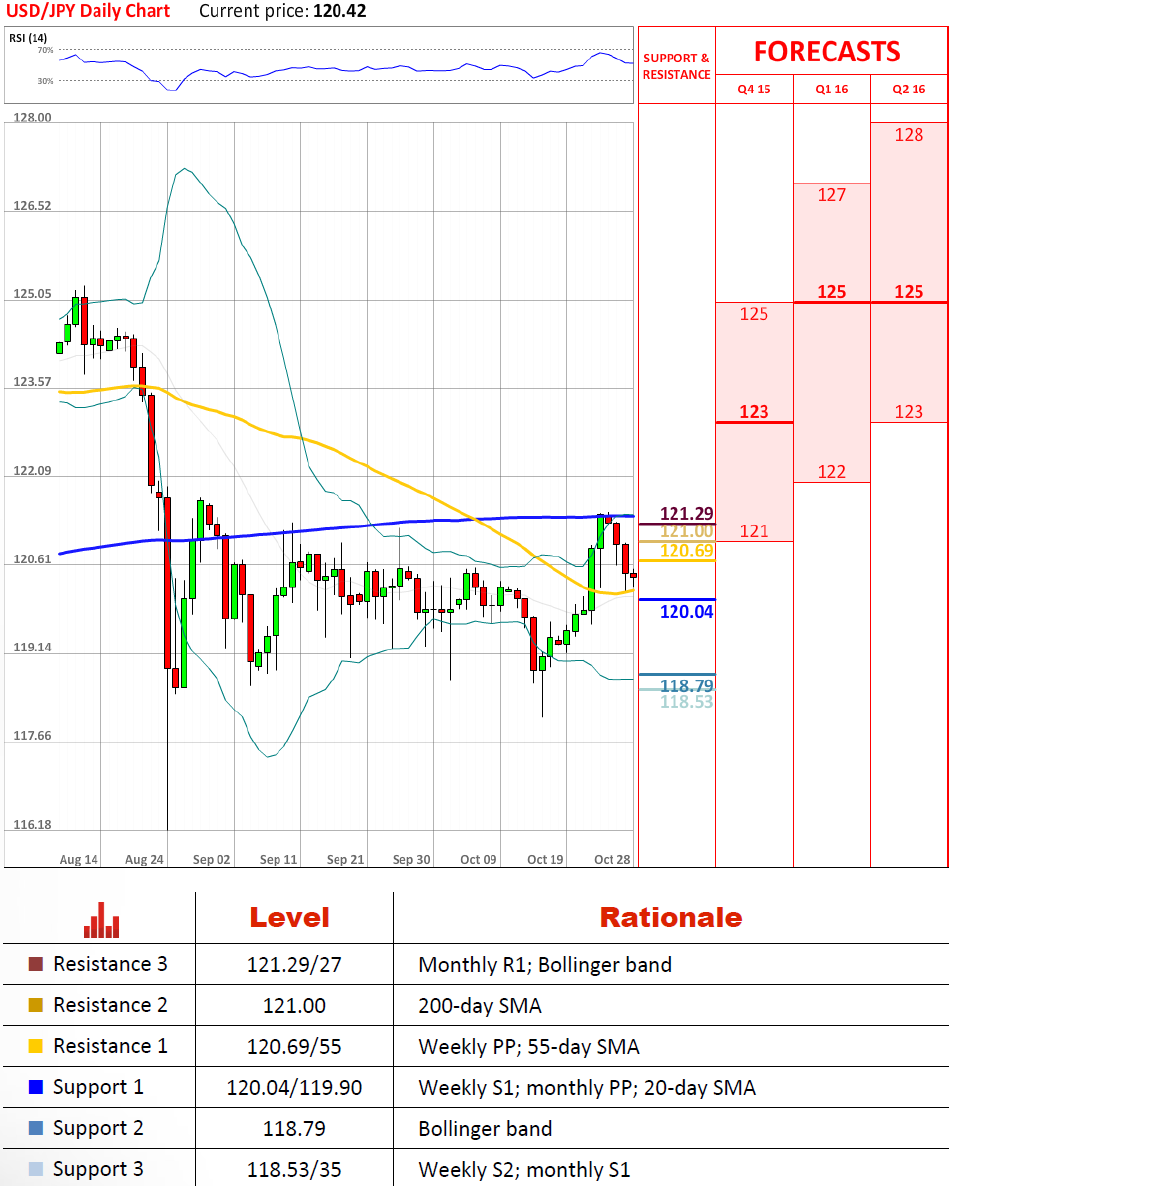
Task: Click the Level column header
Action: tap(290, 917)
